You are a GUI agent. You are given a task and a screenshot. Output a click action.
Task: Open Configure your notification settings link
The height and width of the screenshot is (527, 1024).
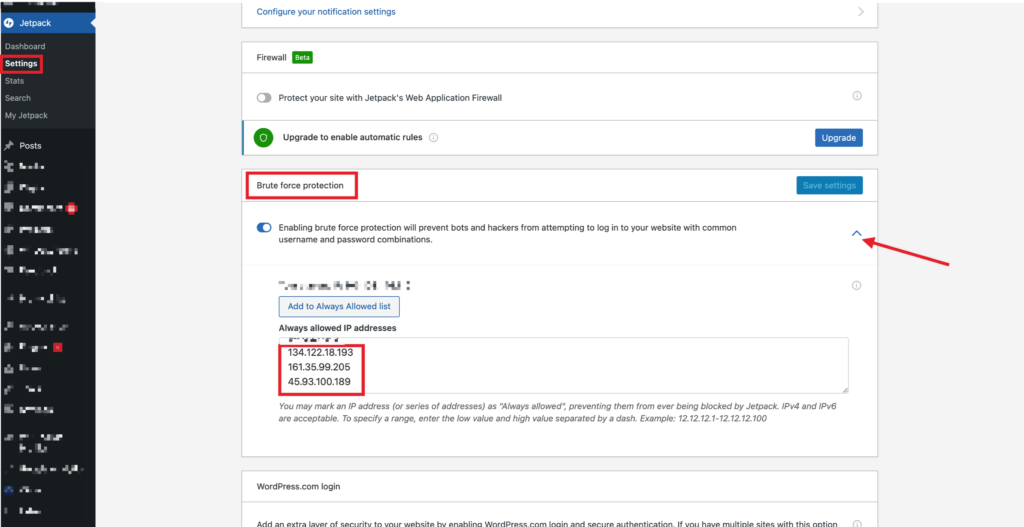(326, 12)
